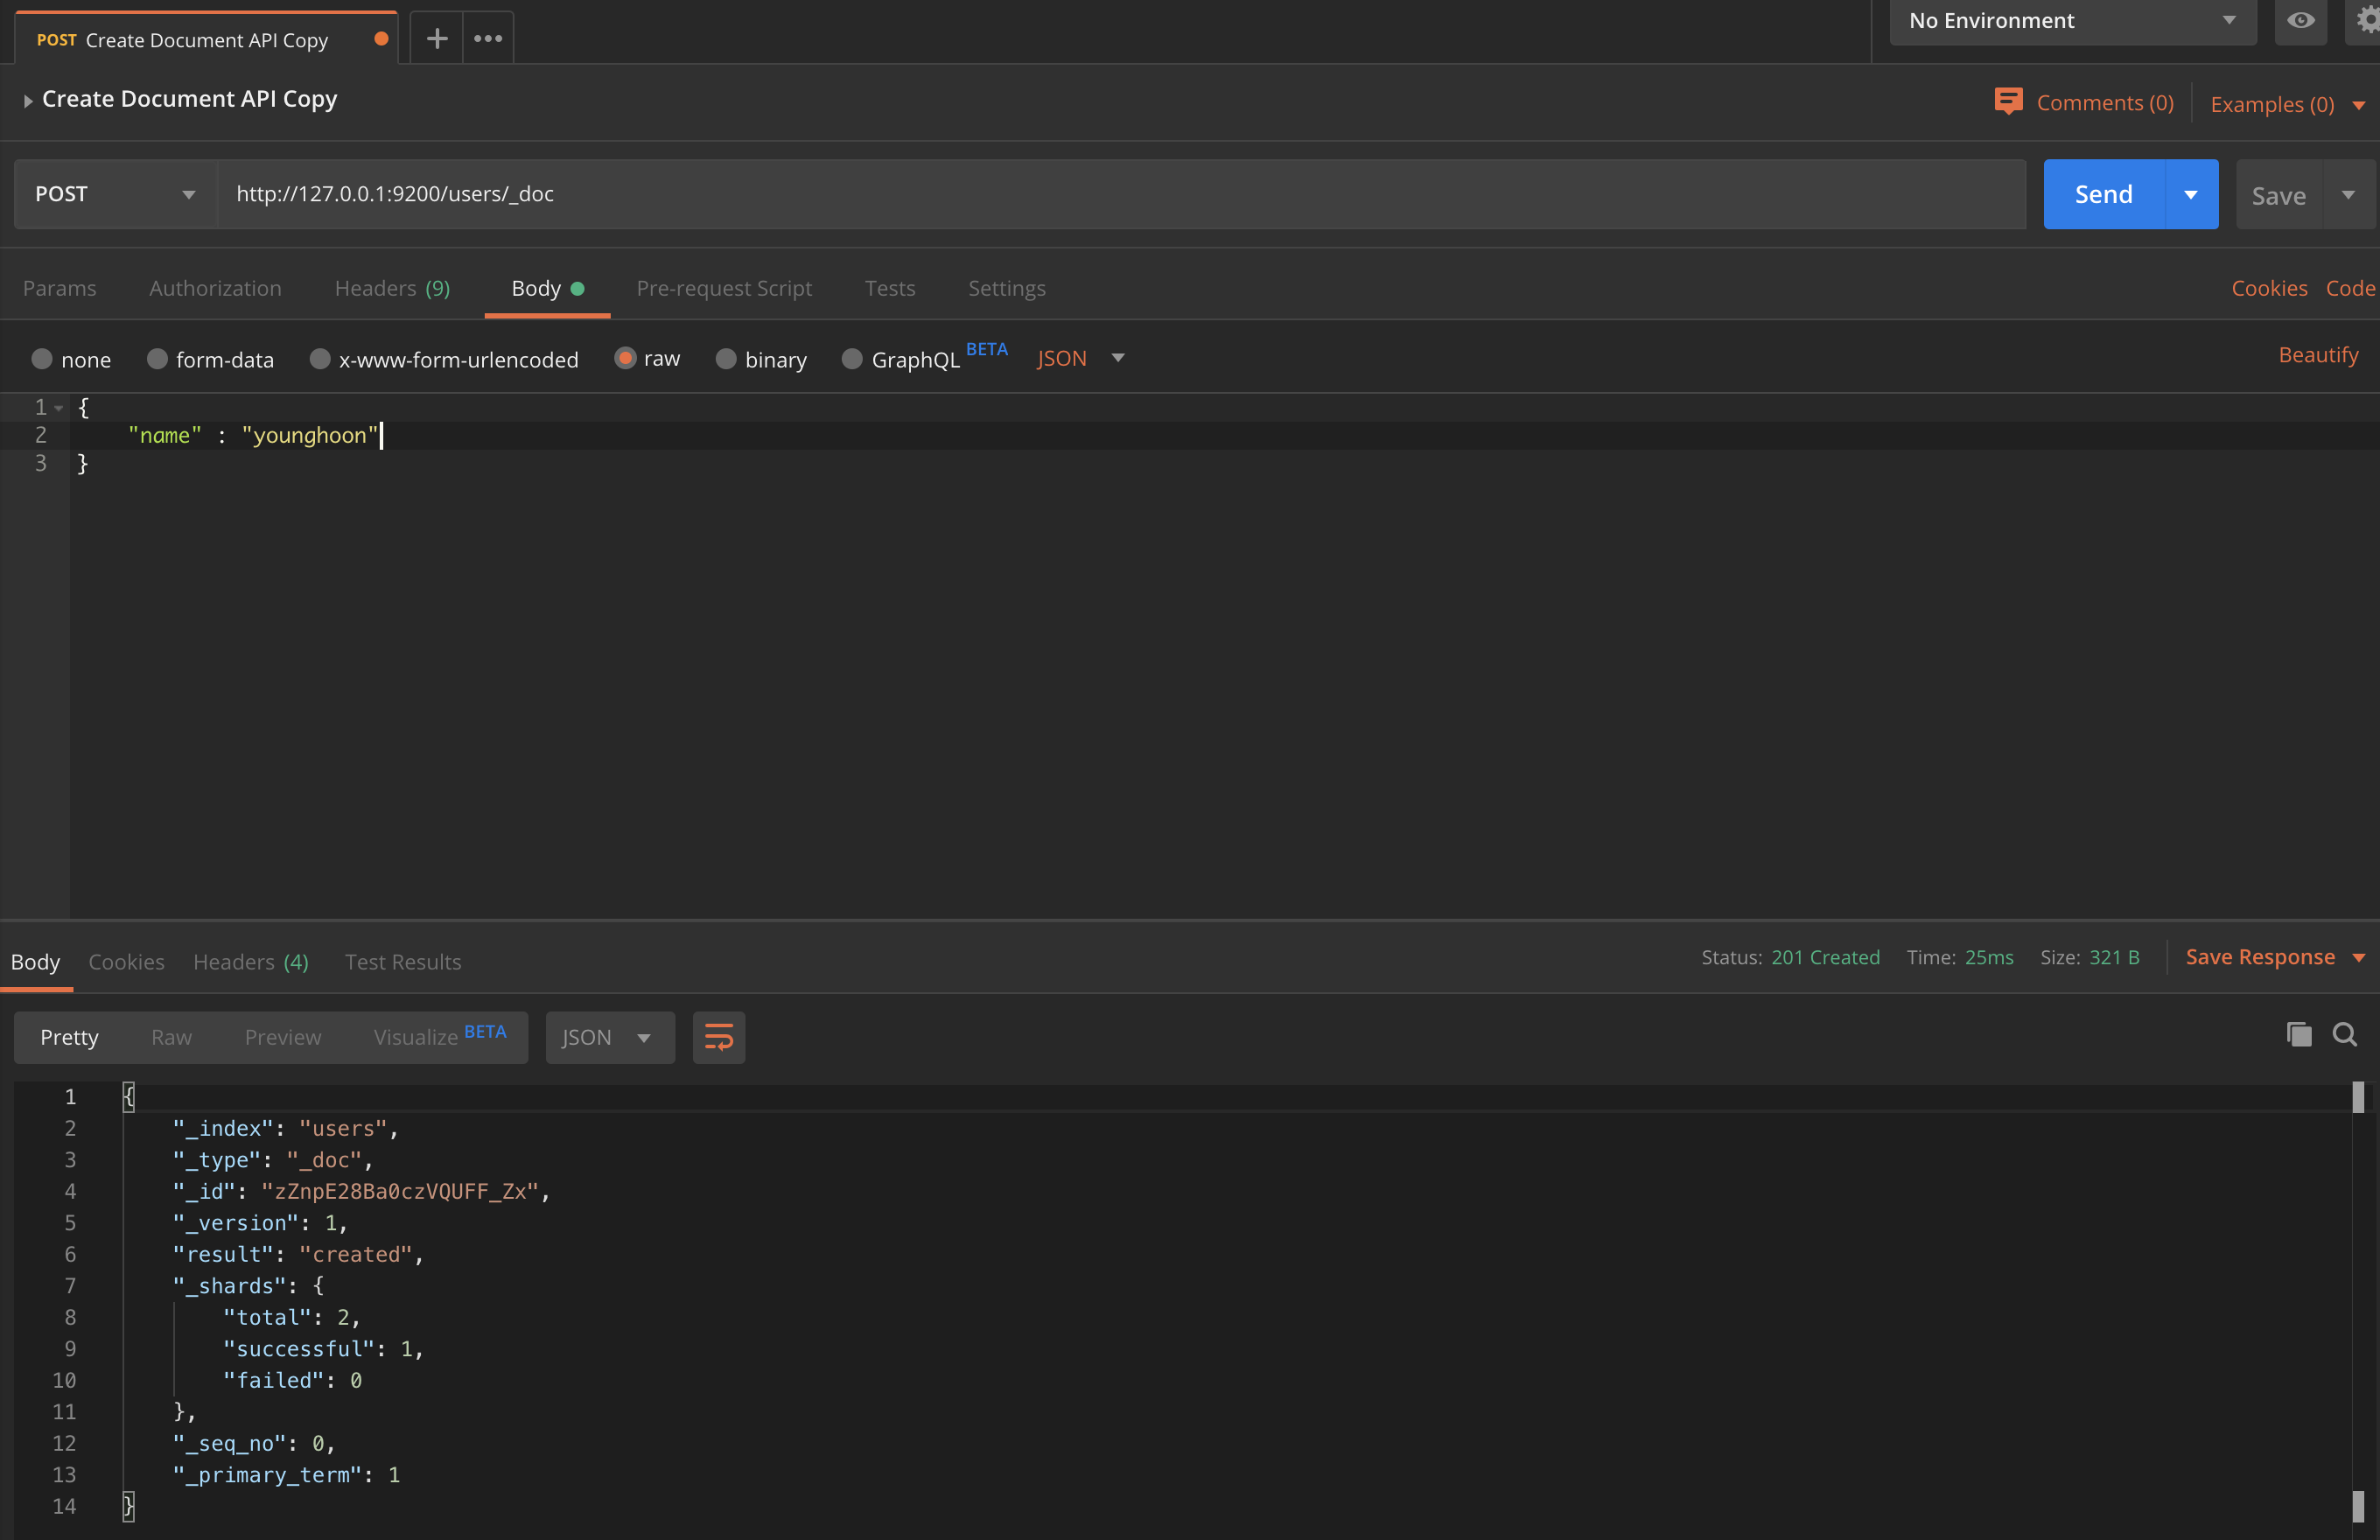The height and width of the screenshot is (1540, 2380).
Task: Open response Headers (4) tab
Action: 251,961
